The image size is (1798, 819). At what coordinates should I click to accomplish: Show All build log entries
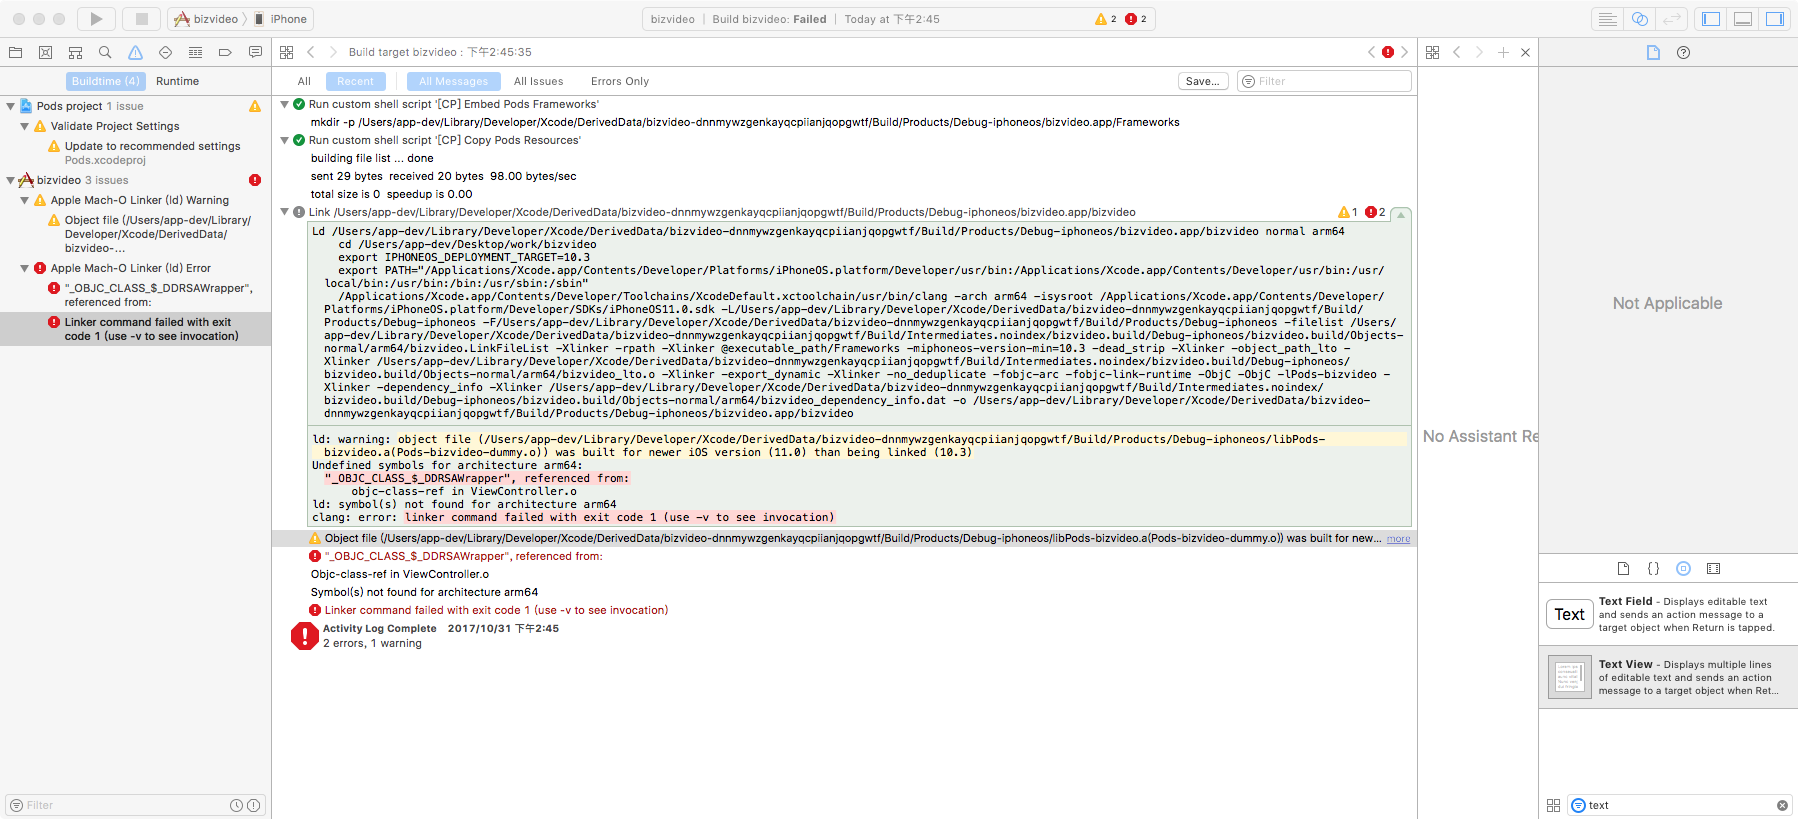[x=304, y=81]
